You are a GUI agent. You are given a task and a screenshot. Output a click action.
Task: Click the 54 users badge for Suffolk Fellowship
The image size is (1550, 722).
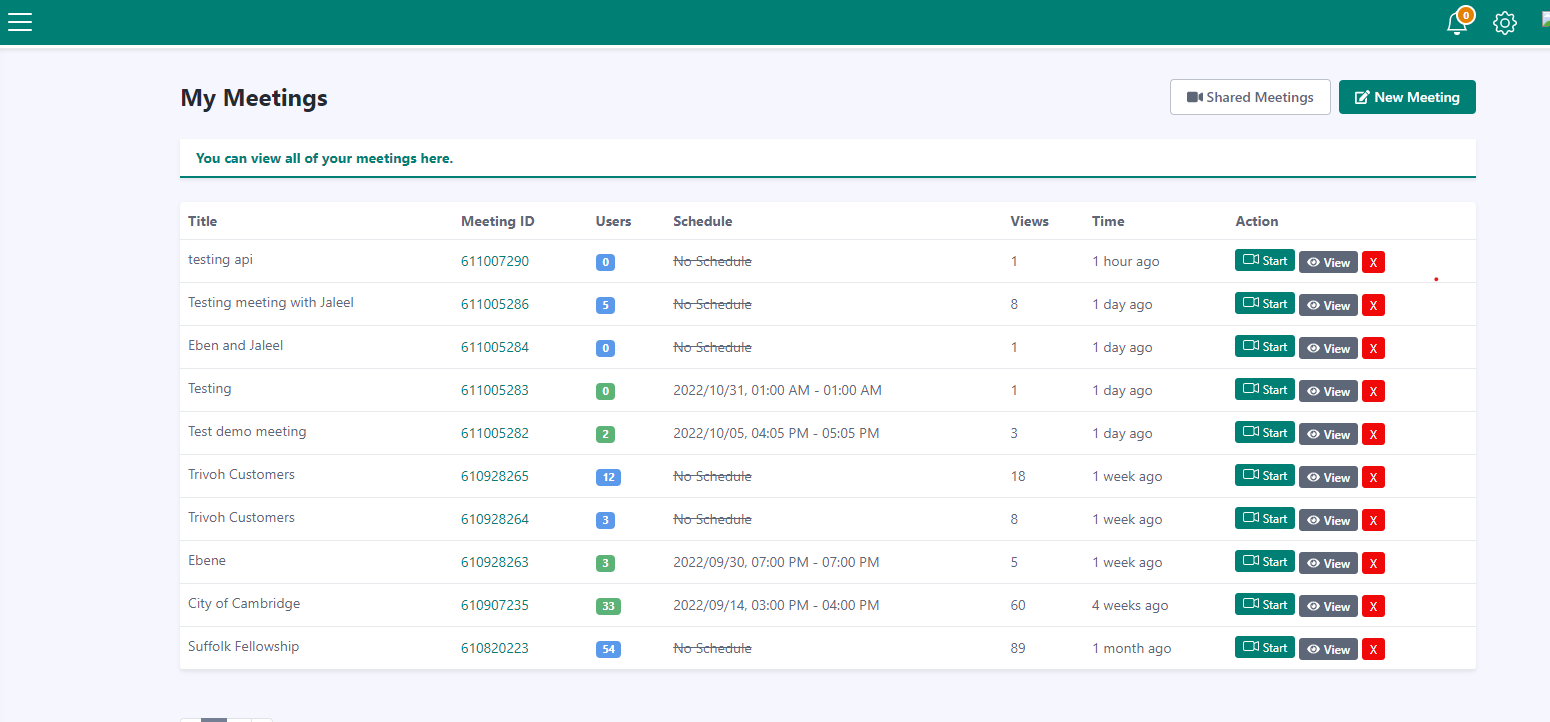608,649
